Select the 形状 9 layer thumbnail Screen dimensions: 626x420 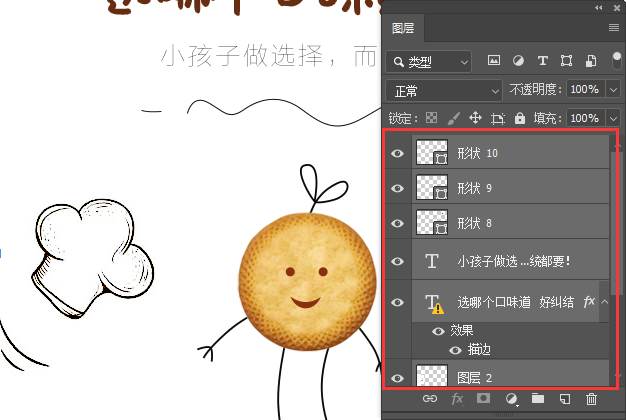click(x=432, y=187)
